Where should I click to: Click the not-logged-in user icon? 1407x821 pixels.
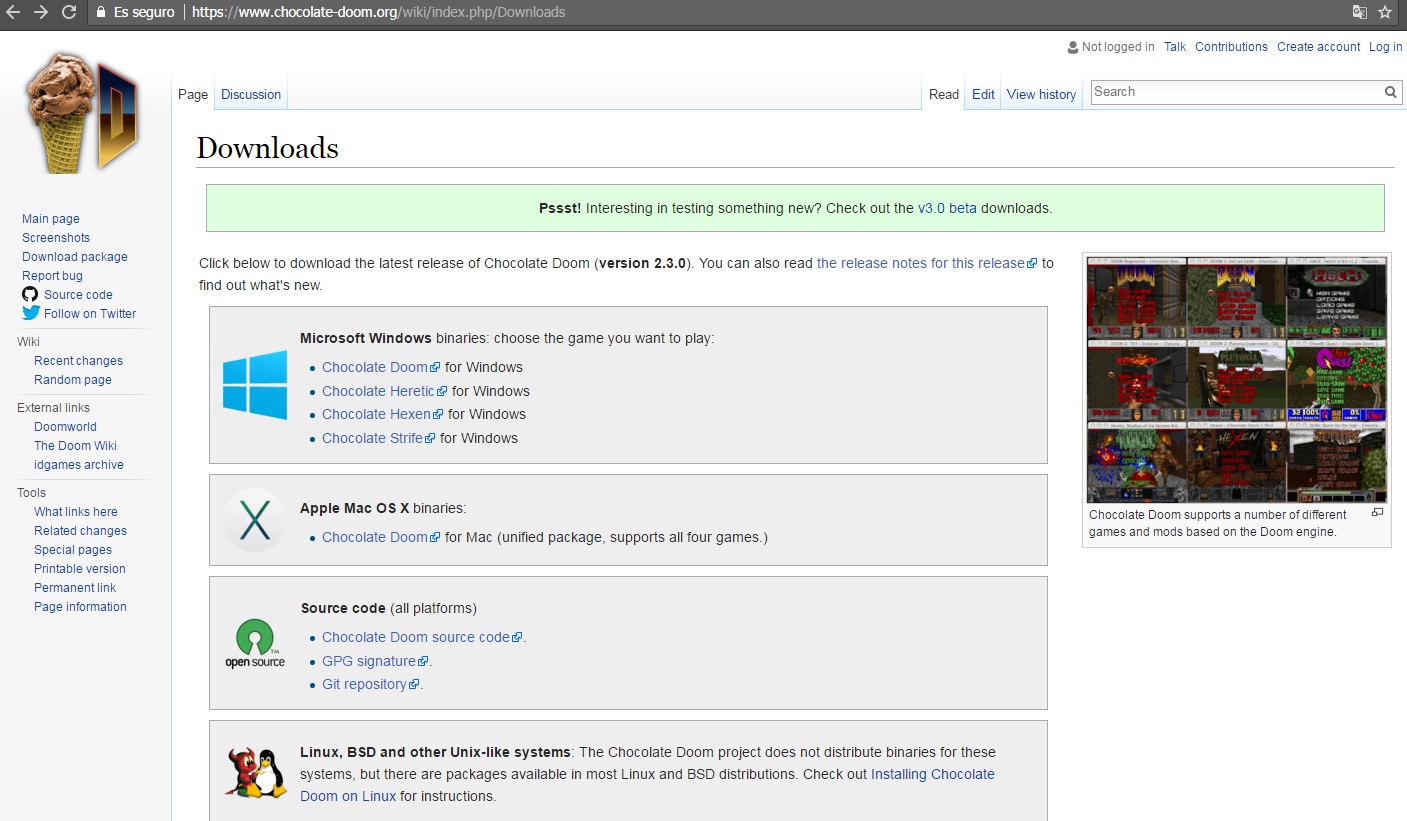(x=1073, y=47)
